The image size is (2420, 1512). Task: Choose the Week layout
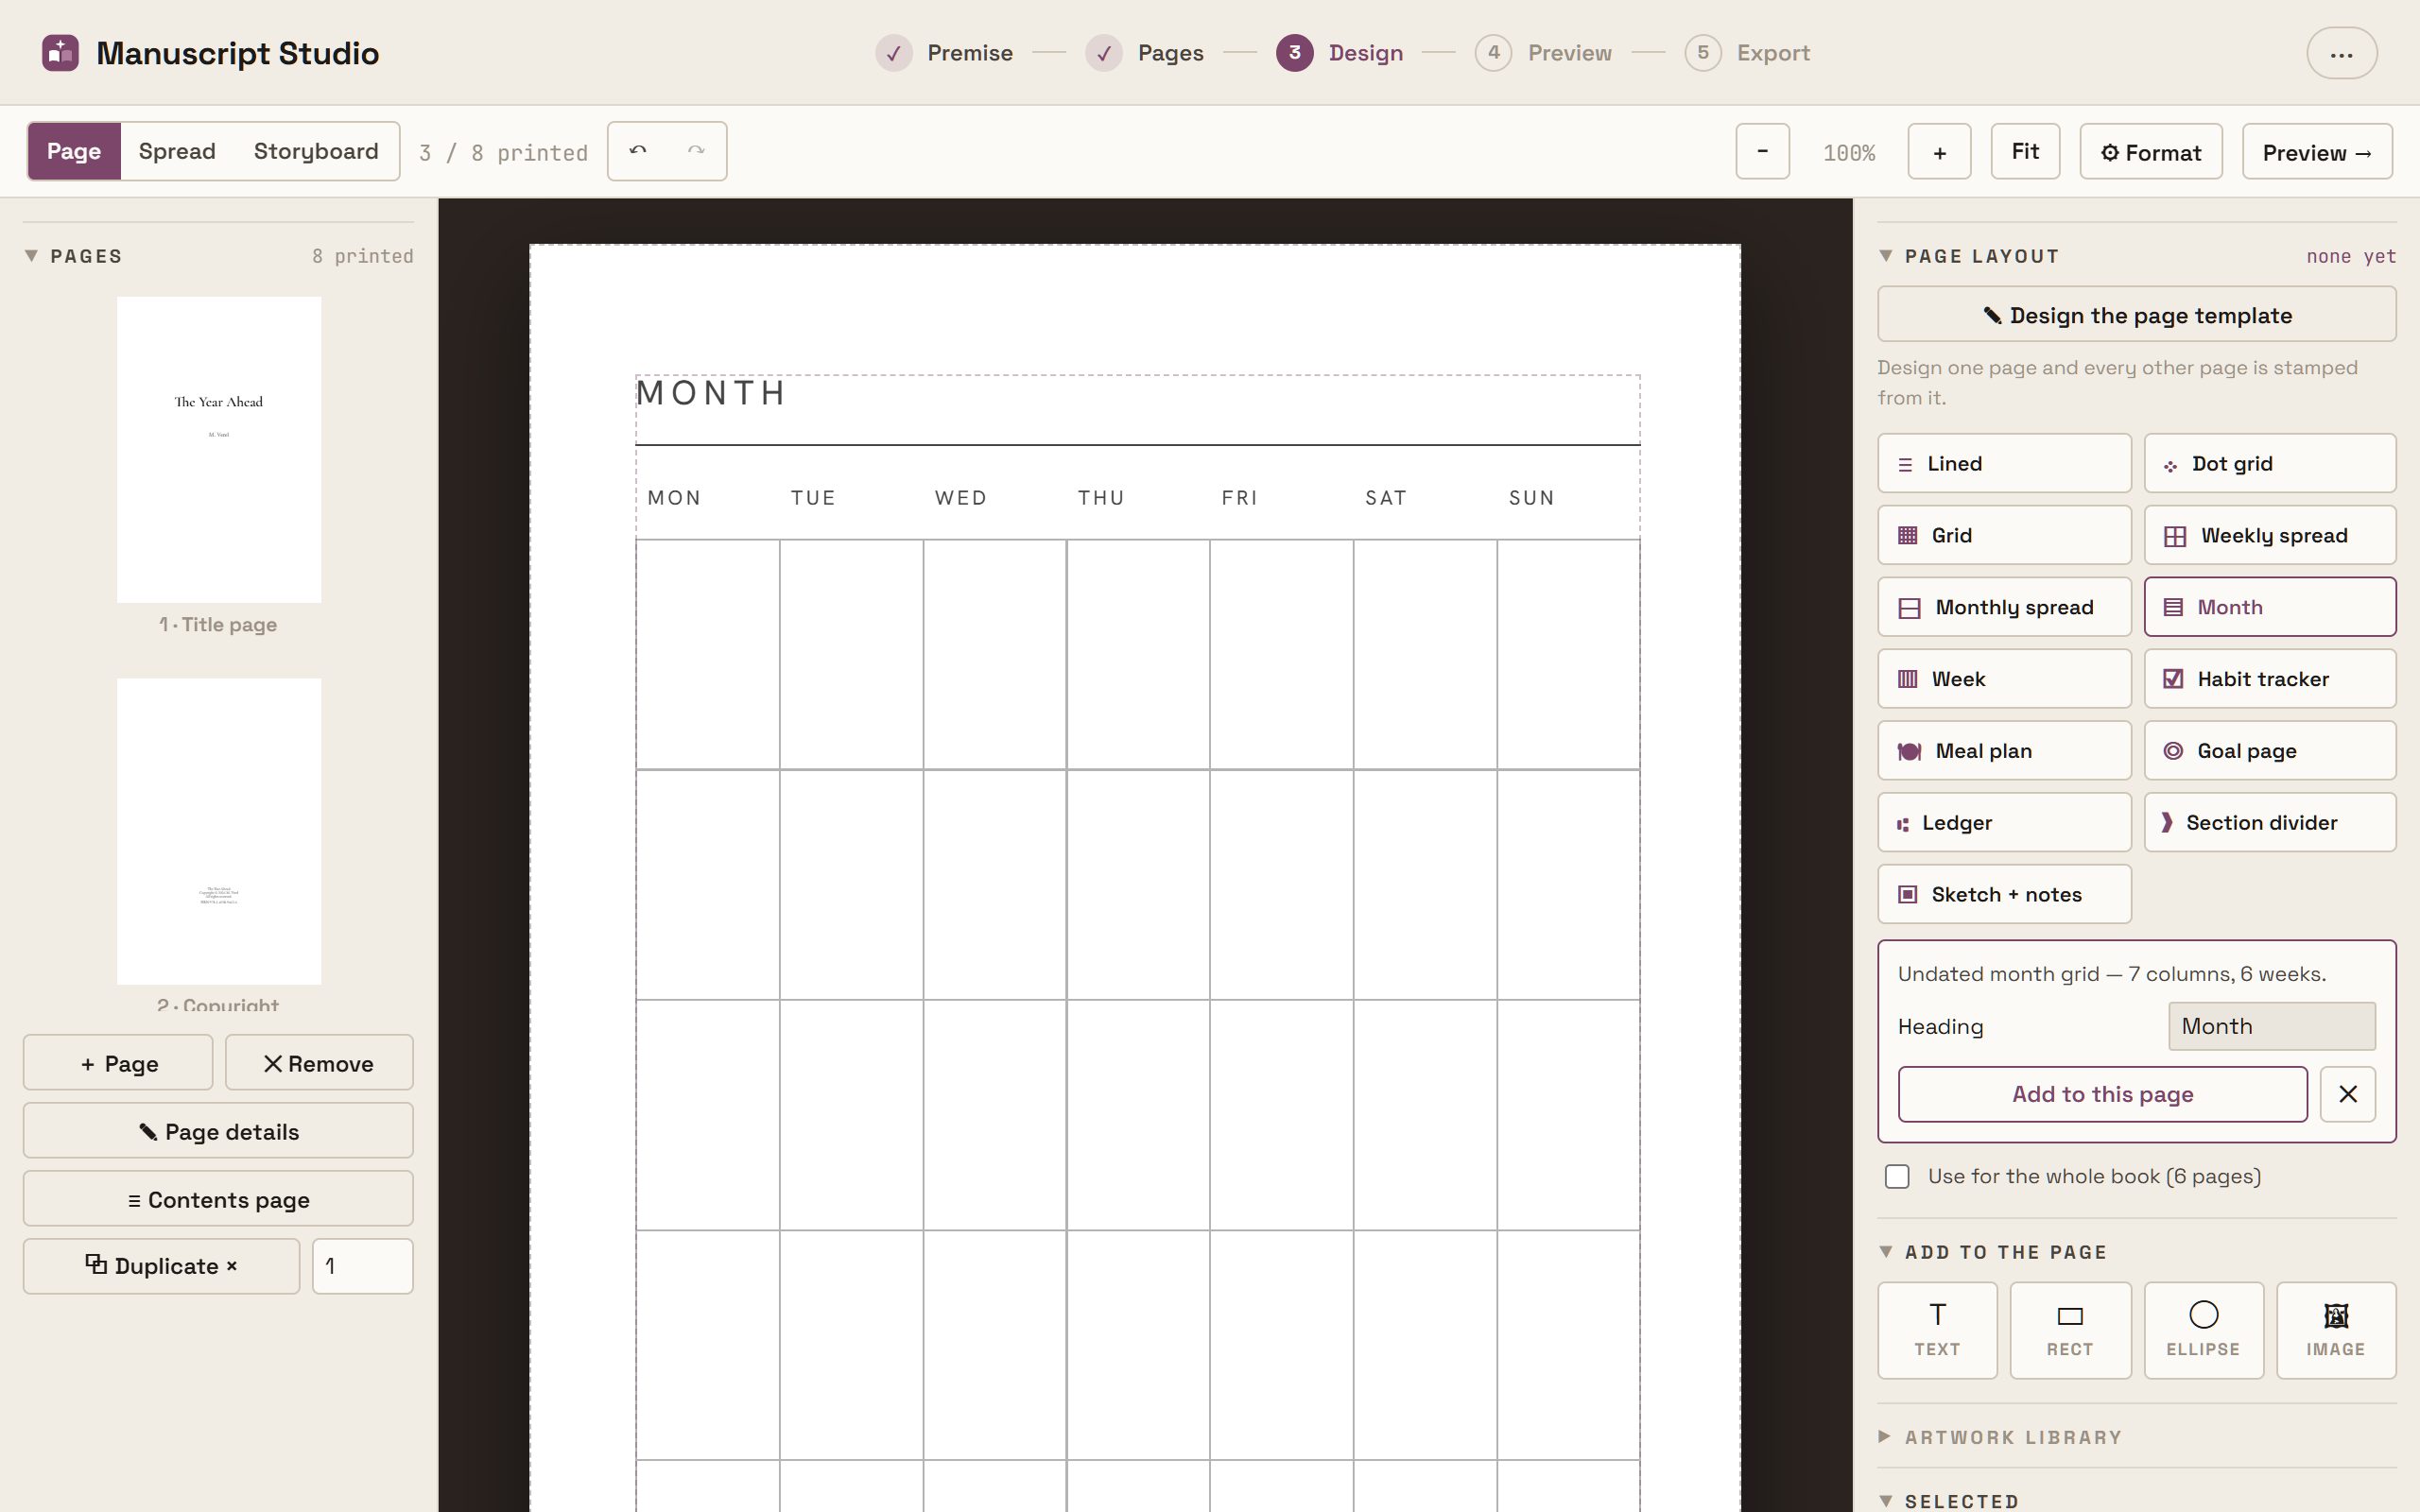point(2004,679)
